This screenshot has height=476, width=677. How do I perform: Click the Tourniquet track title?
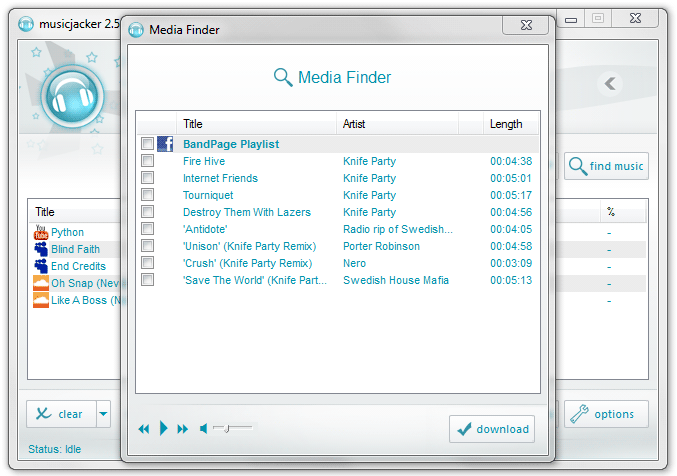[208, 195]
